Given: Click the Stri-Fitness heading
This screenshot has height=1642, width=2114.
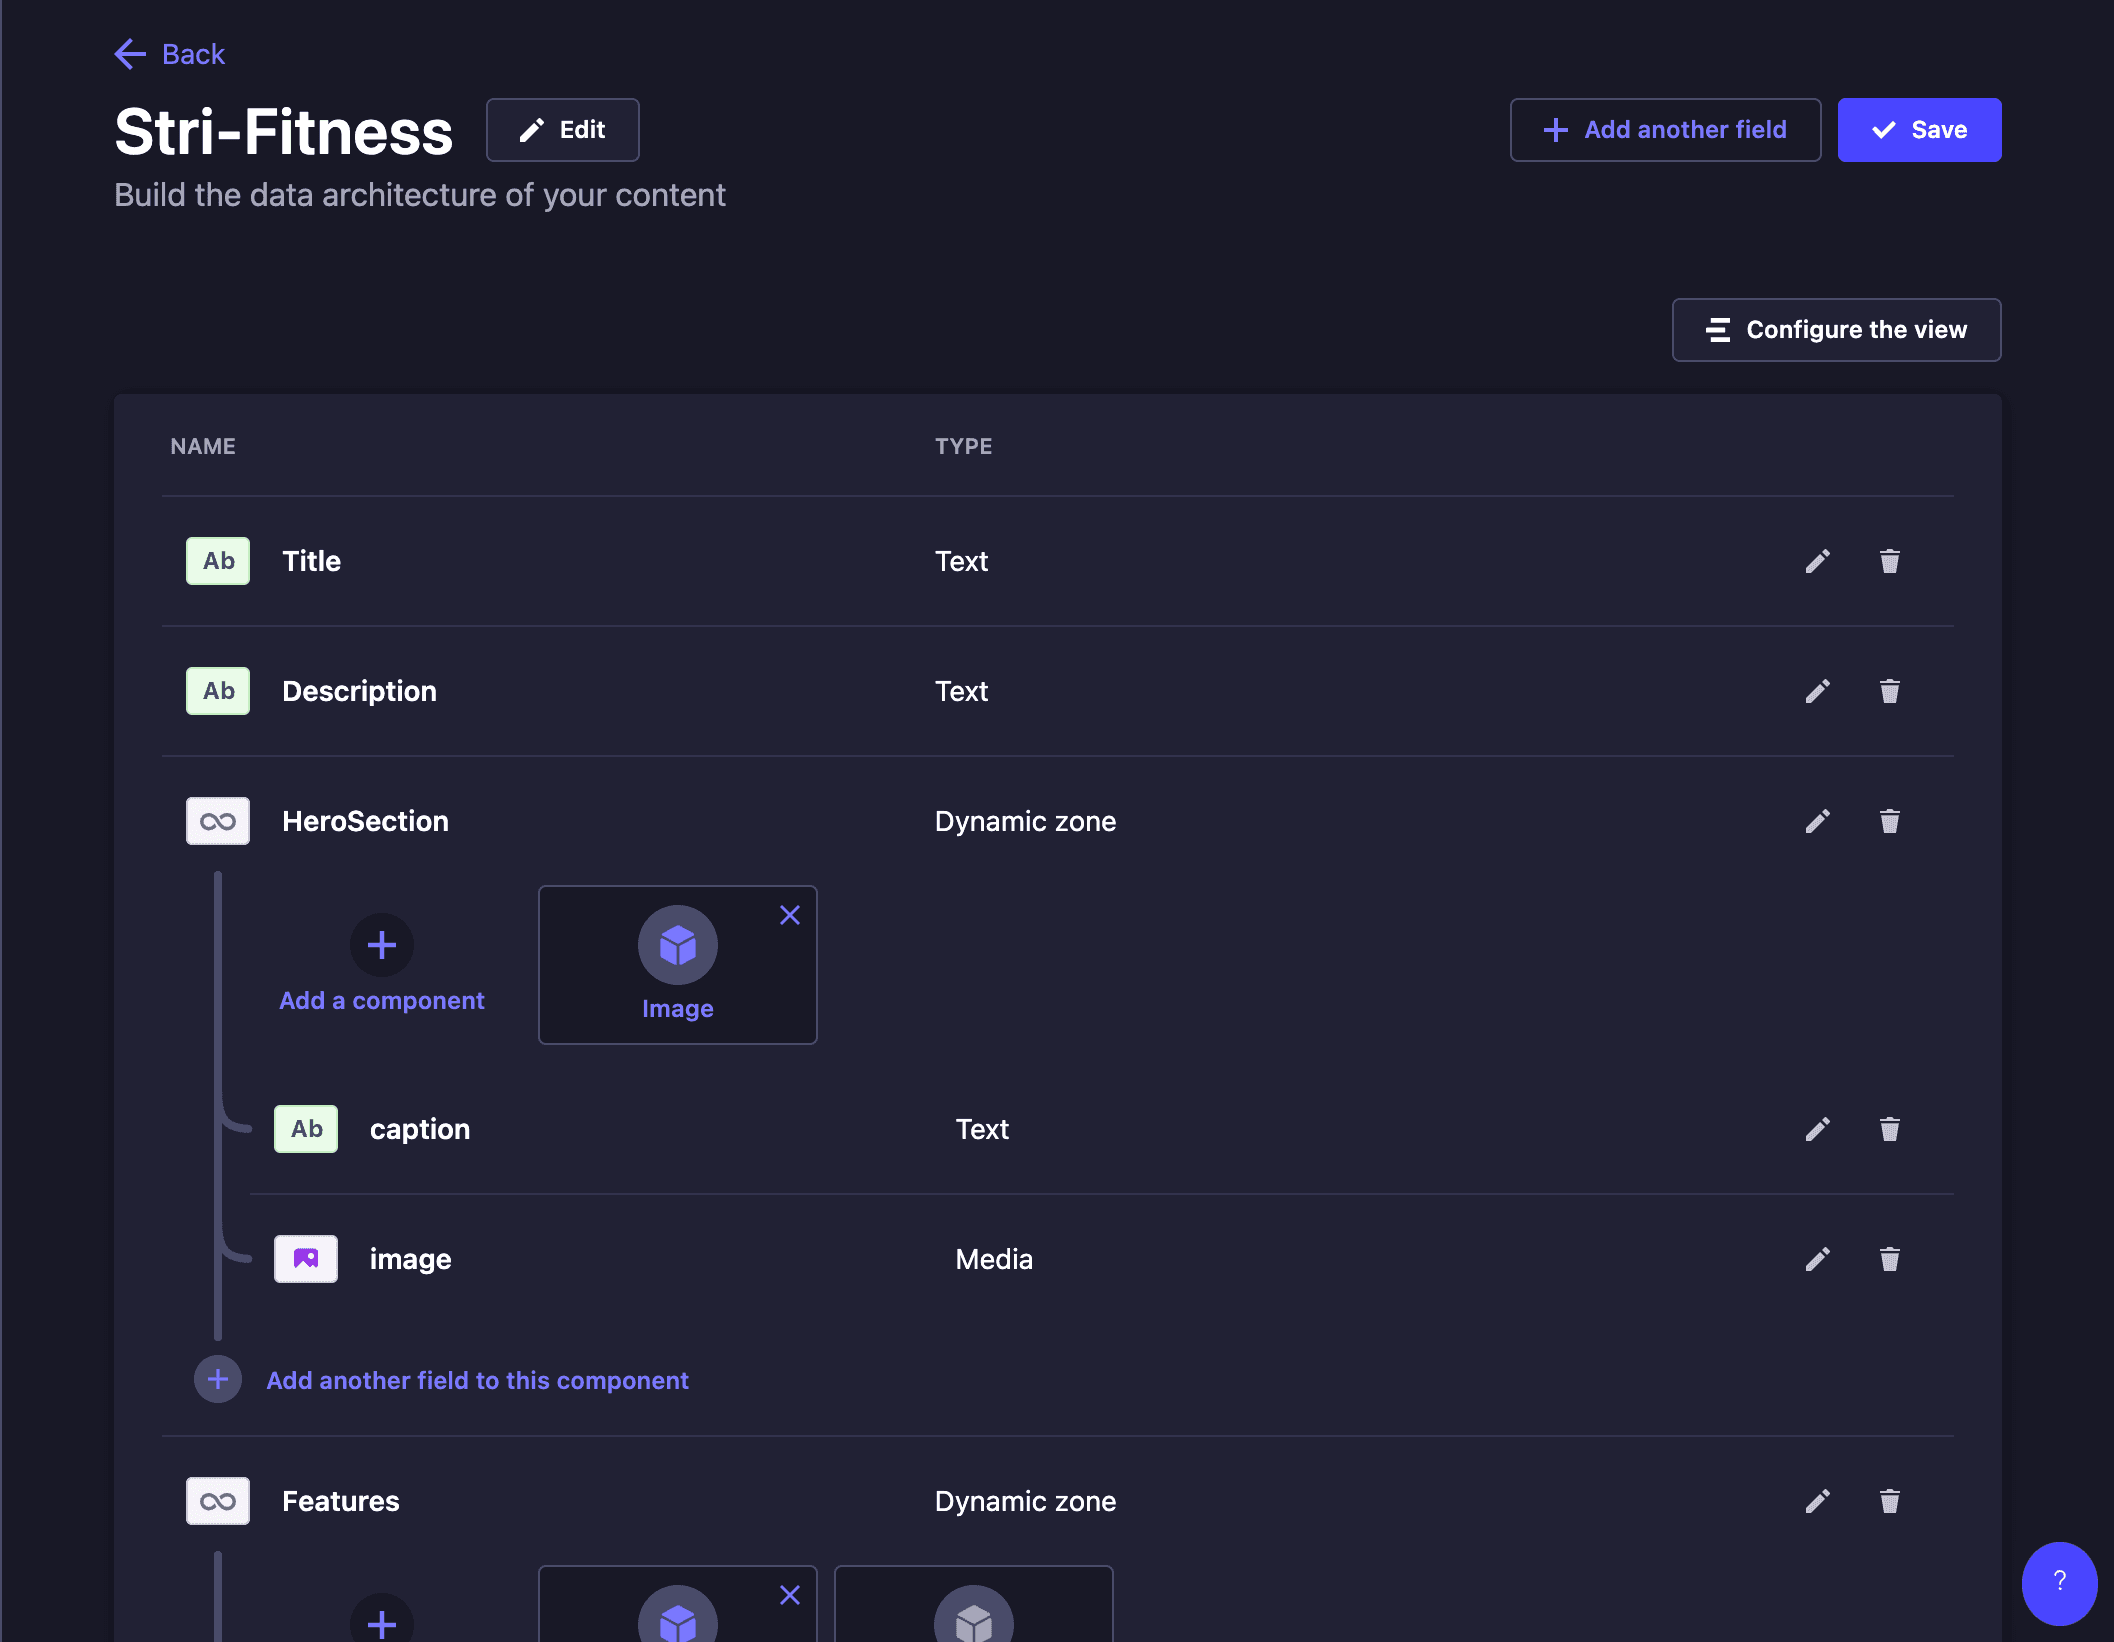Looking at the screenshot, I should (x=284, y=131).
